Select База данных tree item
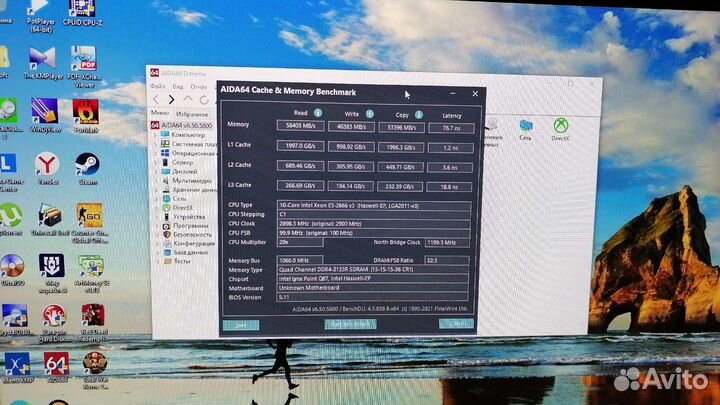This screenshot has height=405, width=720. [x=185, y=252]
